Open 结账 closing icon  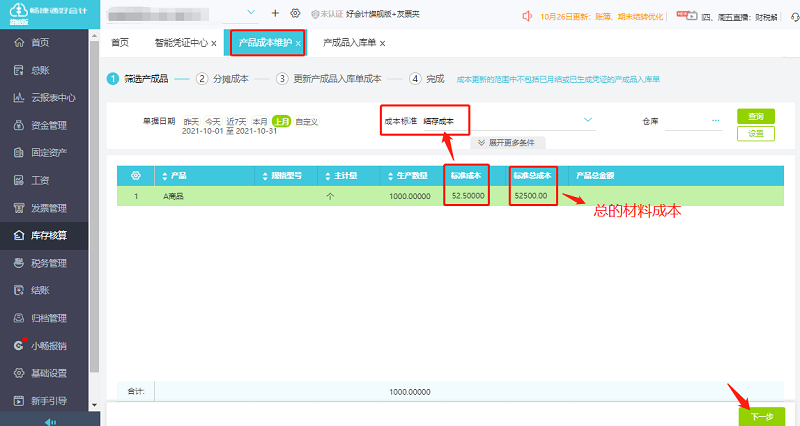(x=19, y=290)
